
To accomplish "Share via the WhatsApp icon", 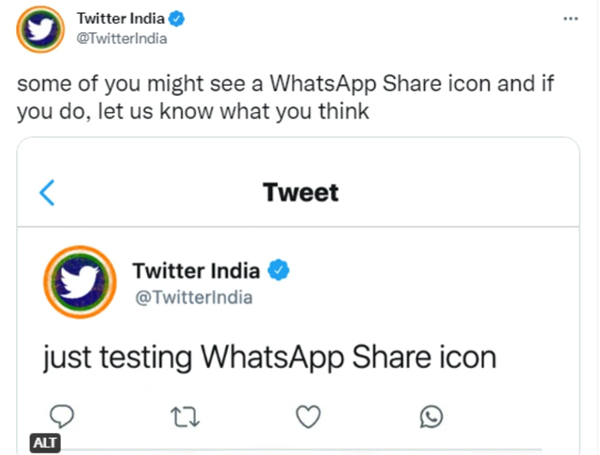I will coord(431,415).
